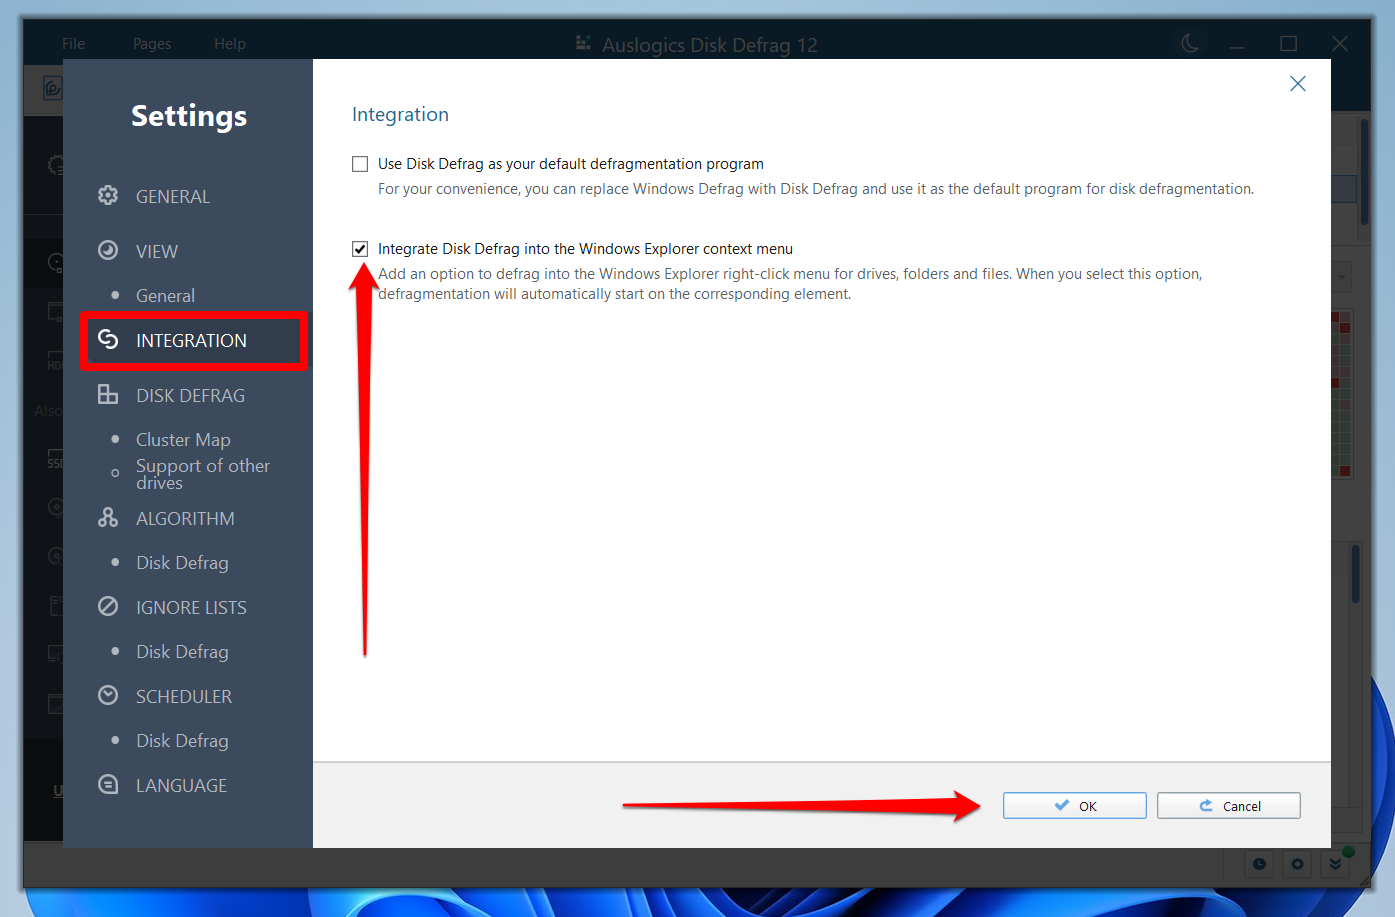The height and width of the screenshot is (917, 1395).
Task: Open the LANGUAGE settings icon
Action: pyautogui.click(x=108, y=785)
